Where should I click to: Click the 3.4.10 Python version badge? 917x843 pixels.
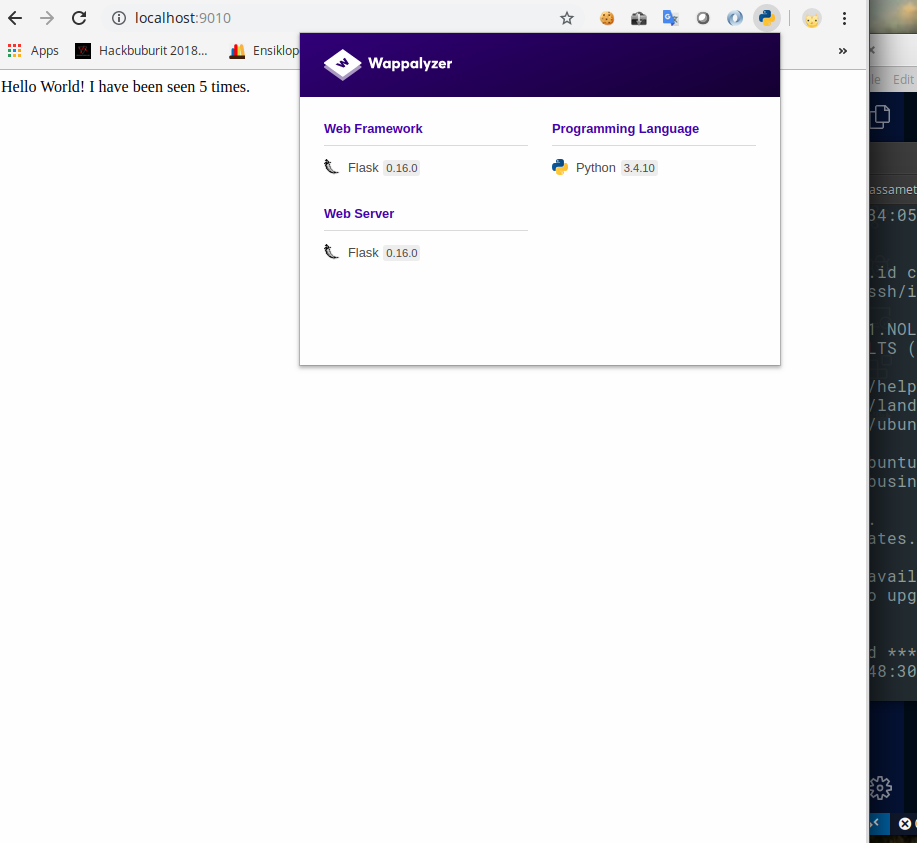[639, 168]
